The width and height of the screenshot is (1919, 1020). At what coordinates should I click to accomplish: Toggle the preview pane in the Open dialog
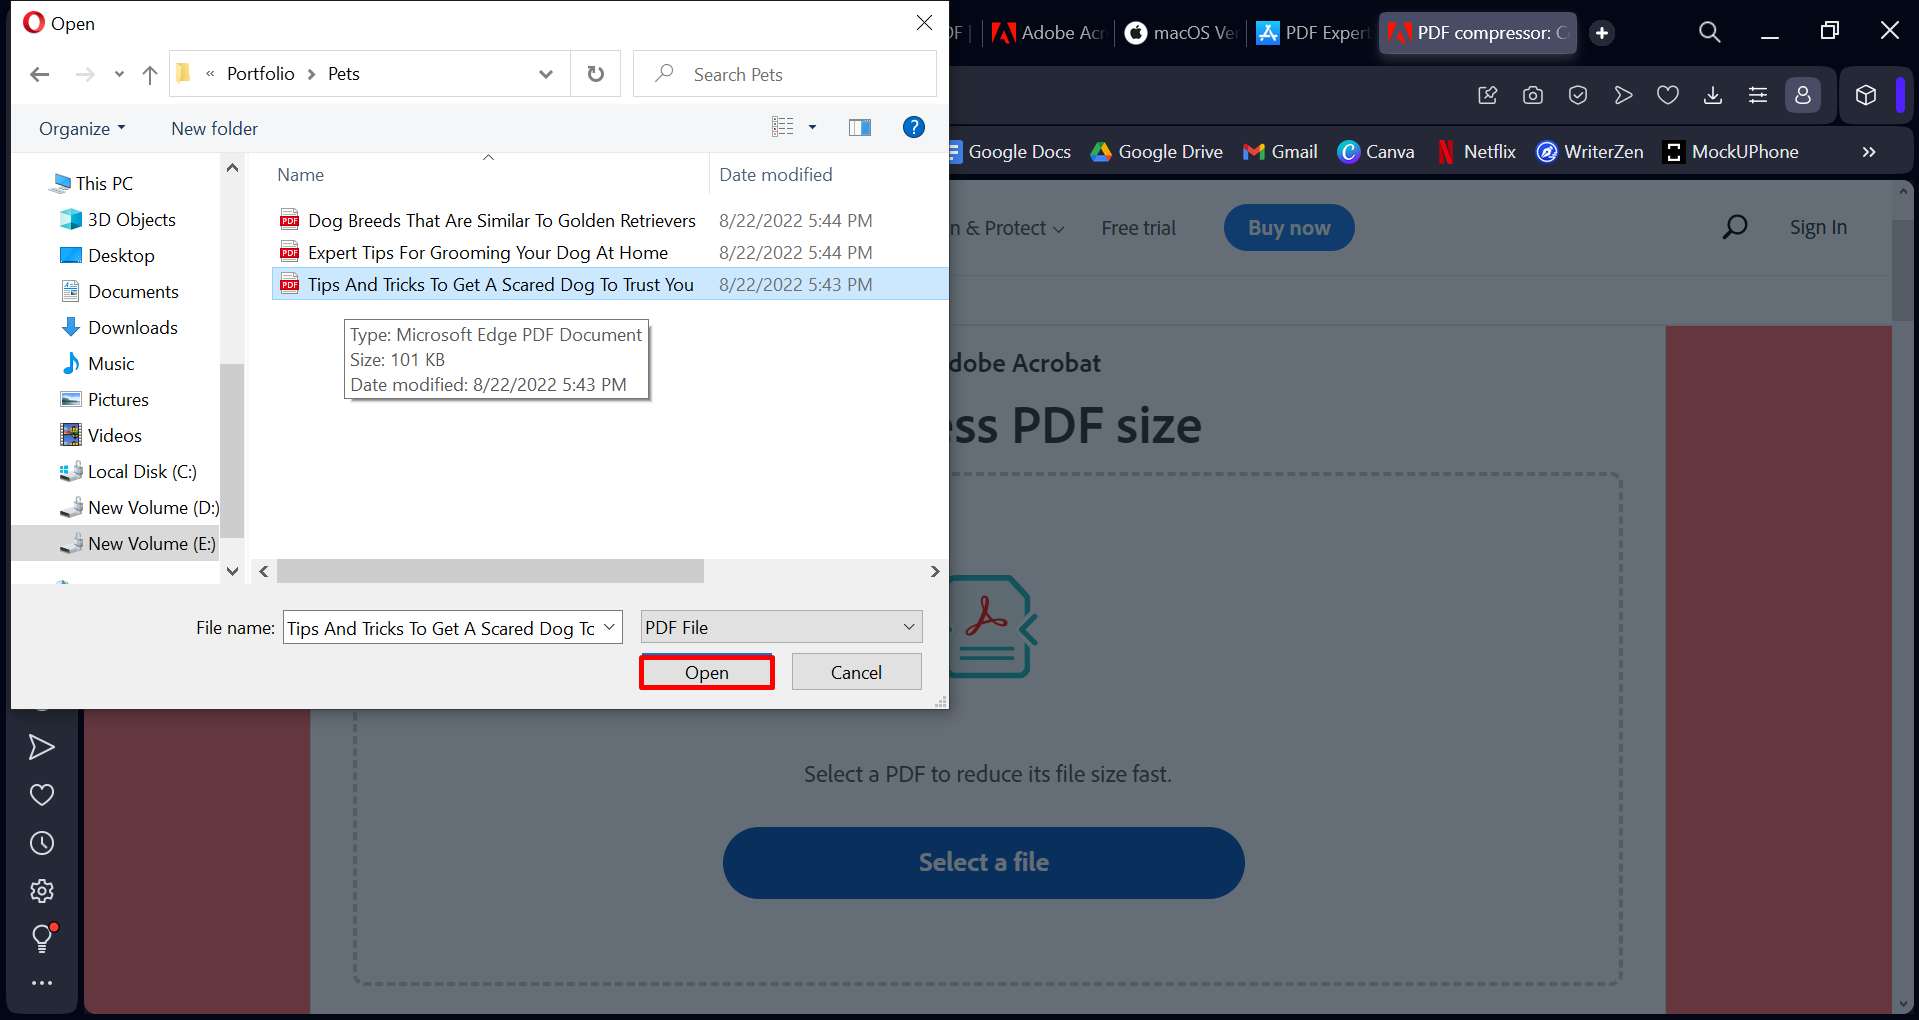click(859, 127)
